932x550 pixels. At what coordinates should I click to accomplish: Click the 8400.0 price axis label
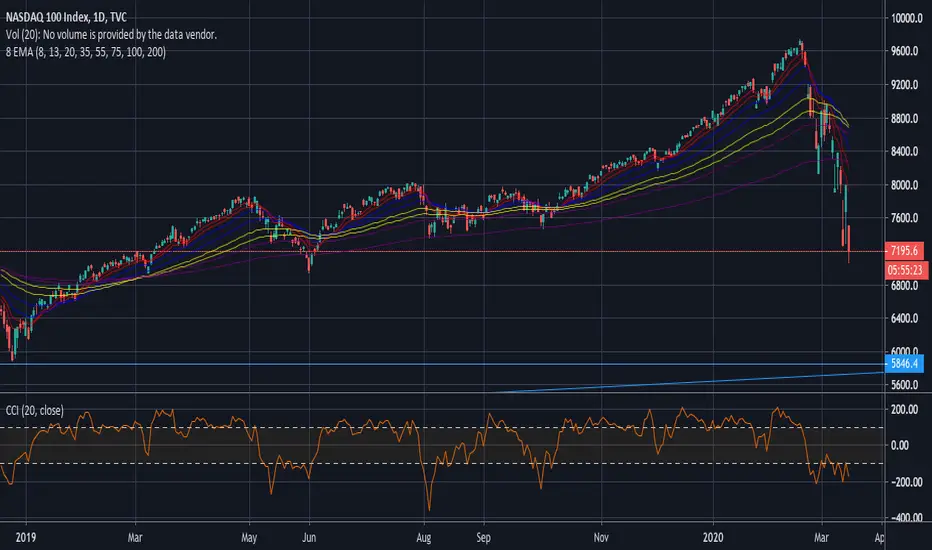pyautogui.click(x=904, y=151)
